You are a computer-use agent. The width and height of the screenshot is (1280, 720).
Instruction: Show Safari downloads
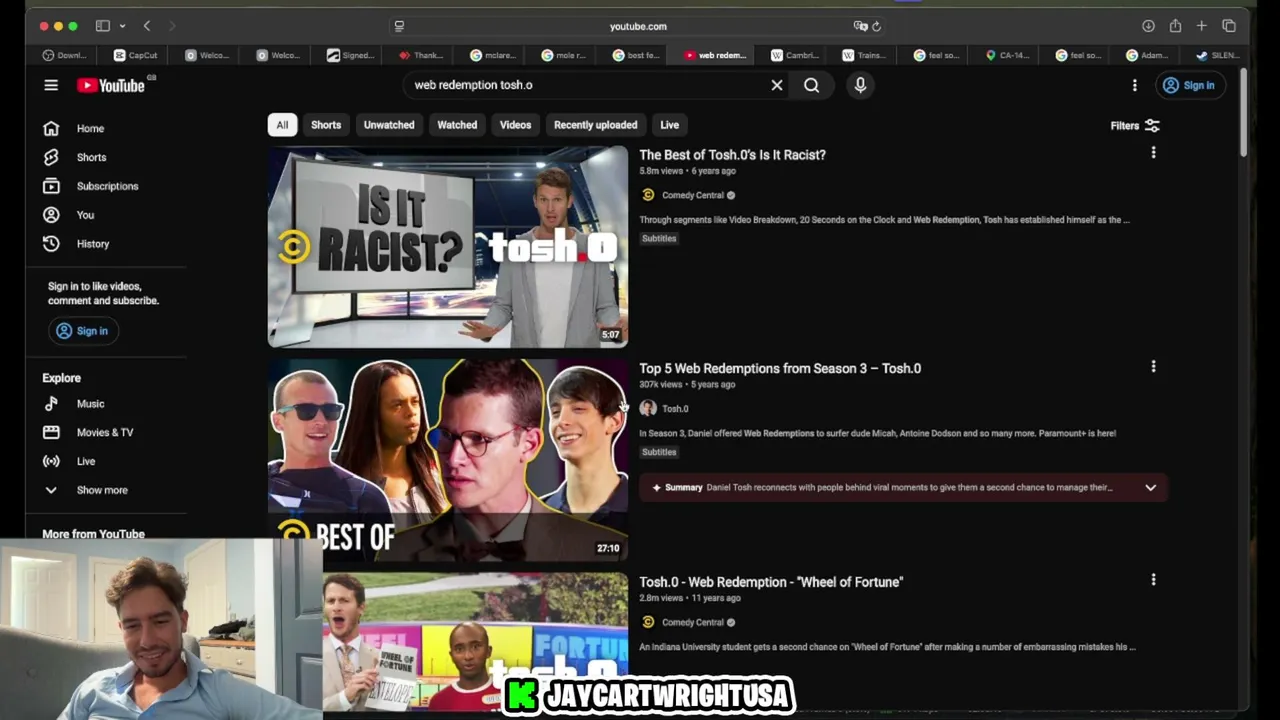point(1148,26)
